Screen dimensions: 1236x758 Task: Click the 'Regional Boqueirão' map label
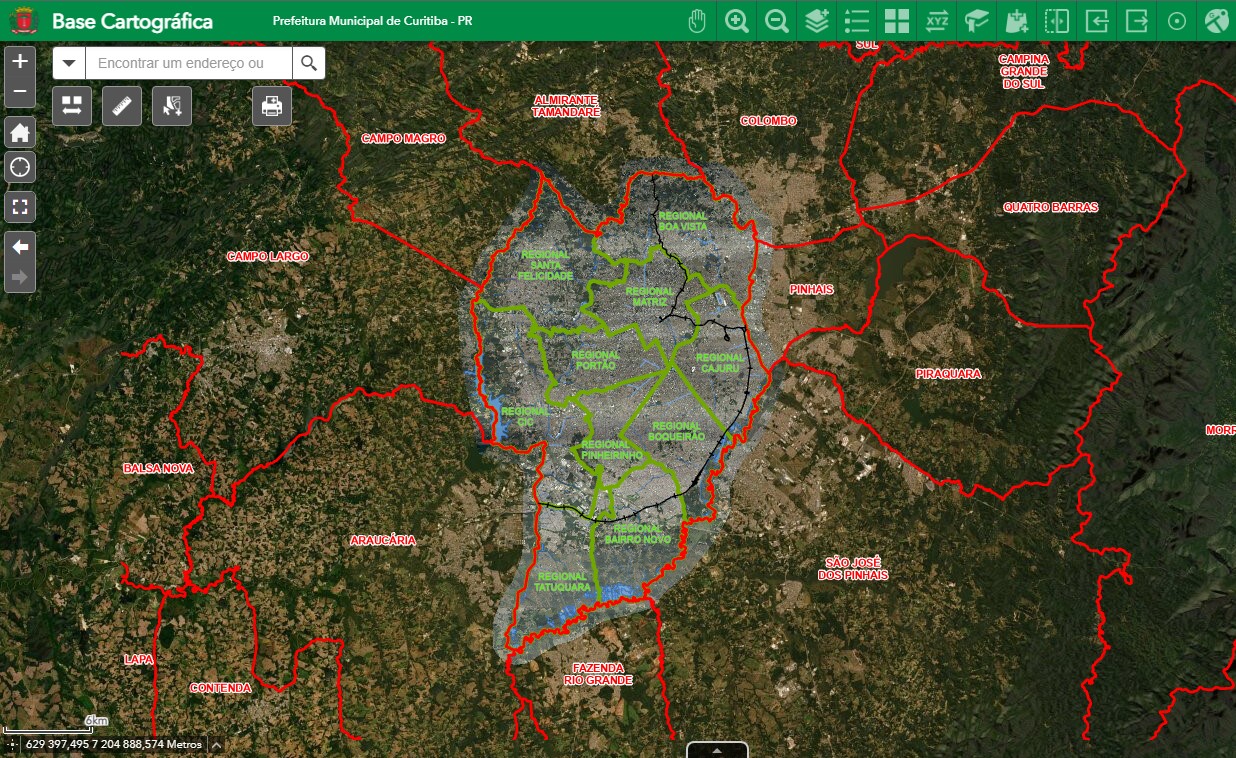[x=677, y=431]
